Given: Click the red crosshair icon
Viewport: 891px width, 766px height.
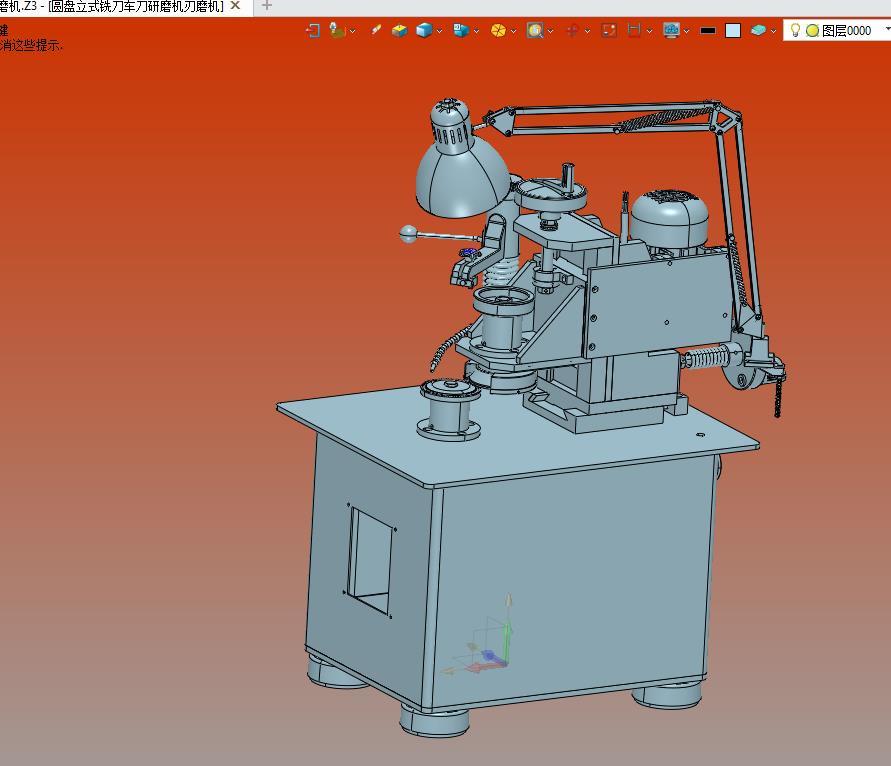Looking at the screenshot, I should pyautogui.click(x=572, y=31).
